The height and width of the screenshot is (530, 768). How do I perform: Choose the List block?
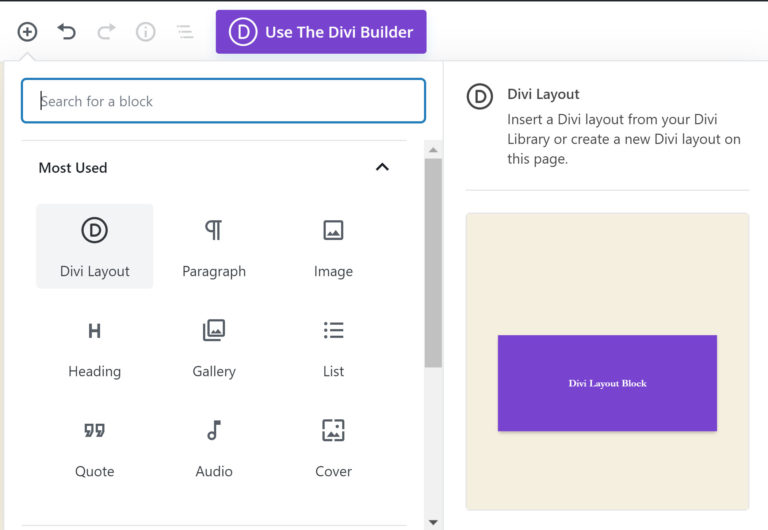[333, 347]
